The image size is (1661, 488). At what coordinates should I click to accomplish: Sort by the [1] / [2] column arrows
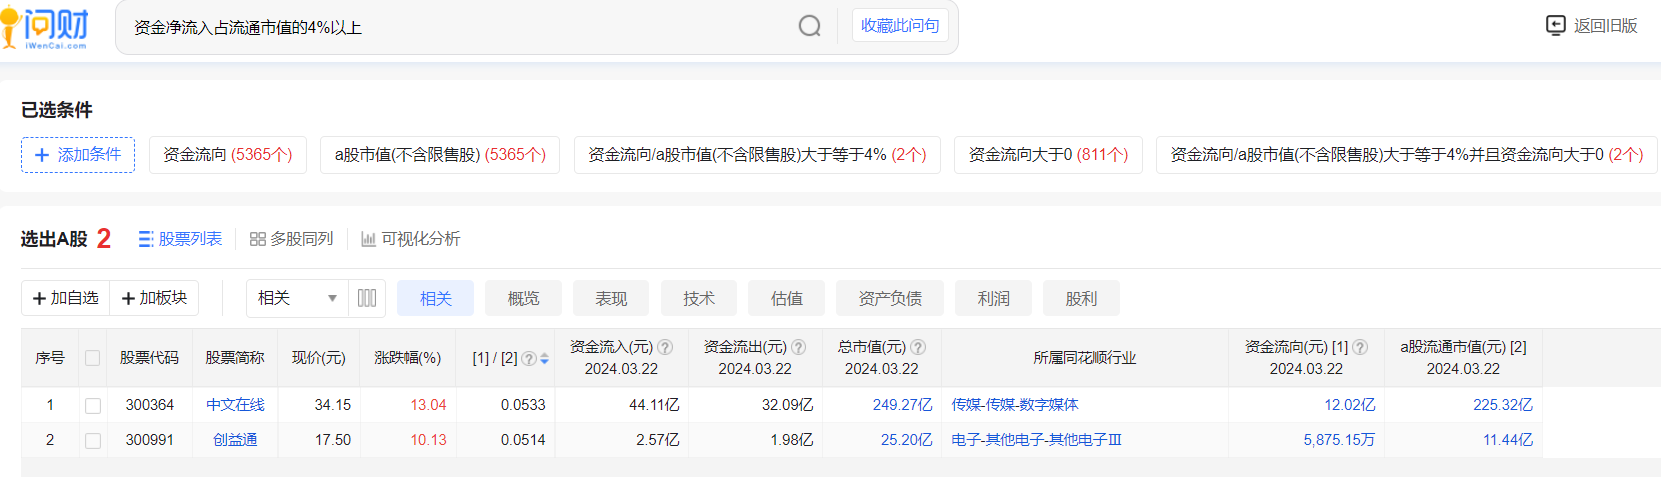click(x=544, y=358)
